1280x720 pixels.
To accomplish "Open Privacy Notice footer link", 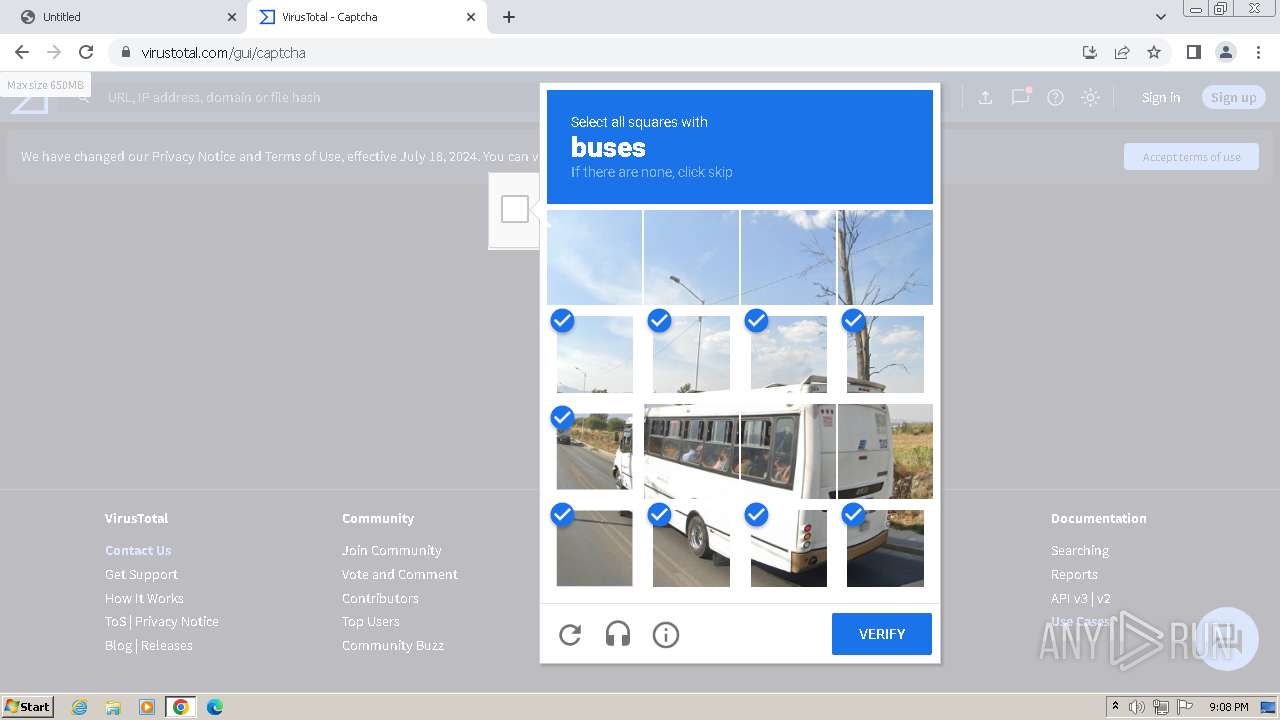I will (x=177, y=621).
